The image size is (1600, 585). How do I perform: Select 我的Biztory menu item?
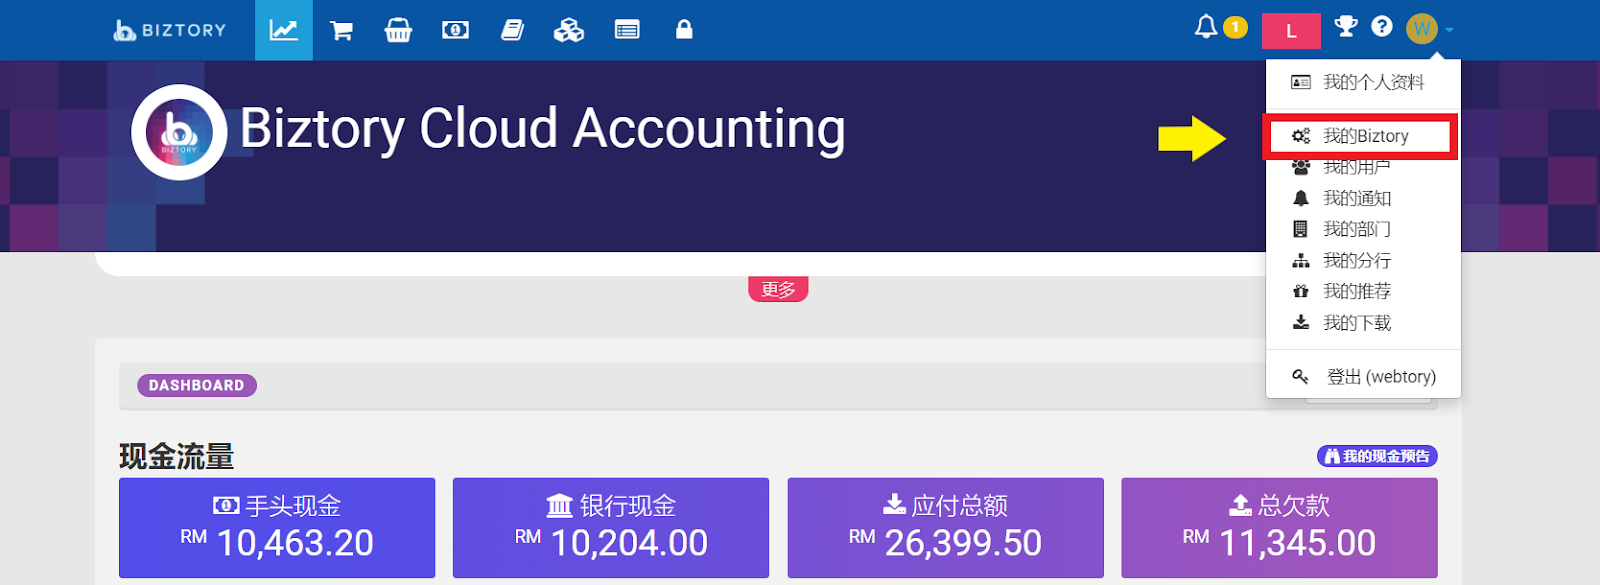click(1363, 136)
